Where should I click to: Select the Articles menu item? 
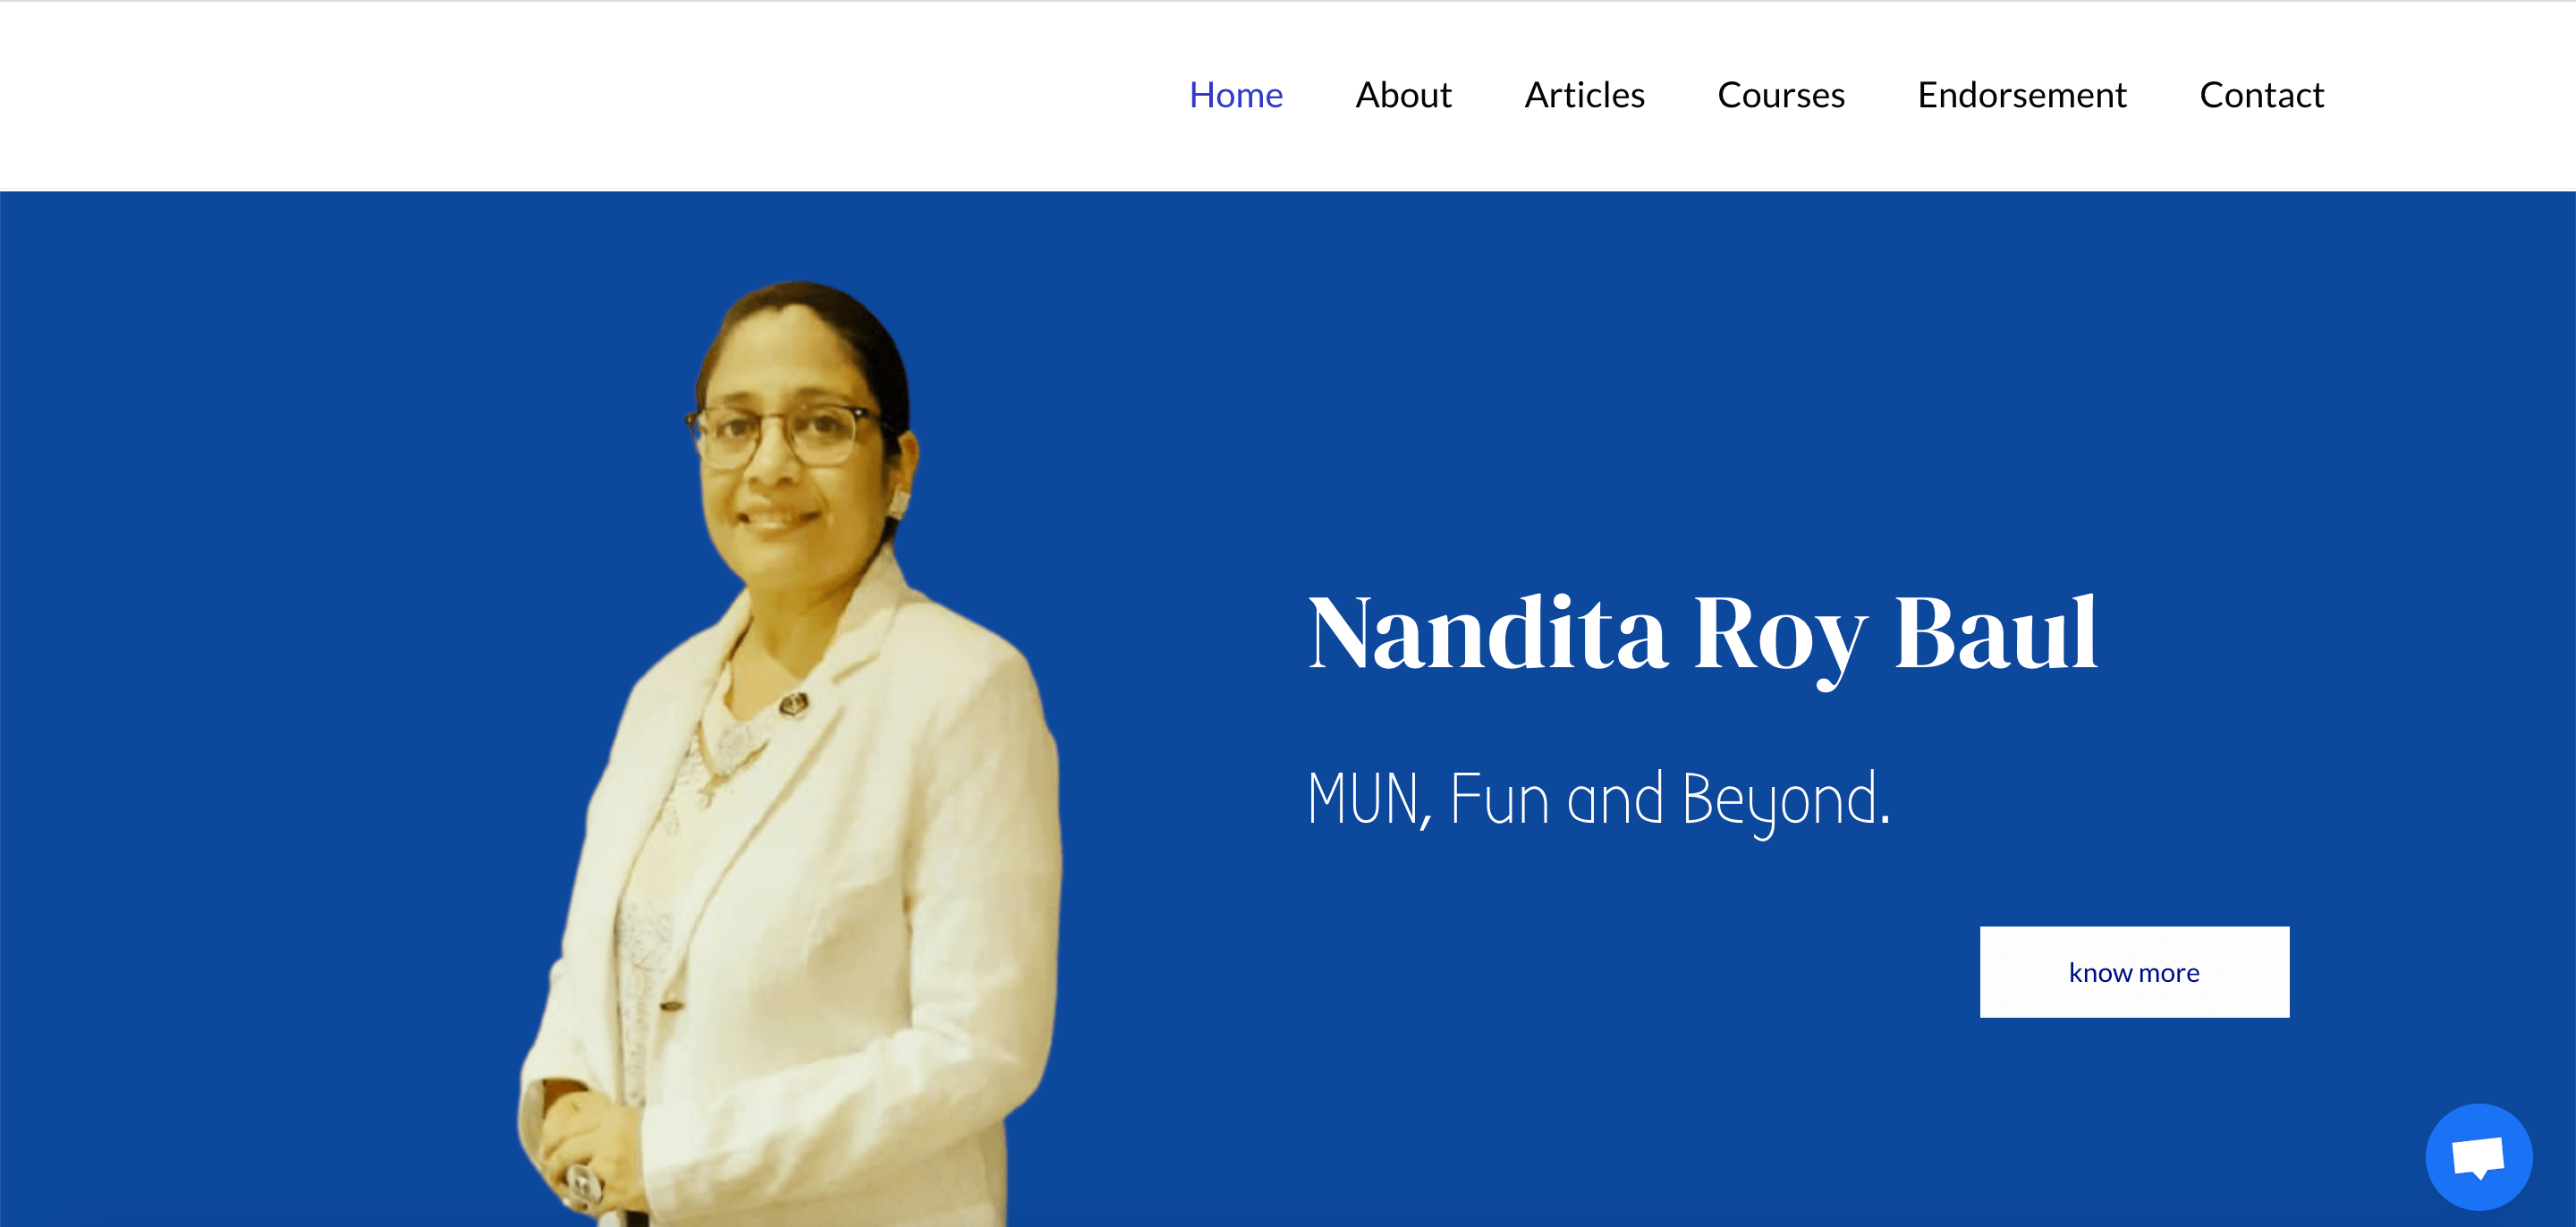pyautogui.click(x=1584, y=95)
